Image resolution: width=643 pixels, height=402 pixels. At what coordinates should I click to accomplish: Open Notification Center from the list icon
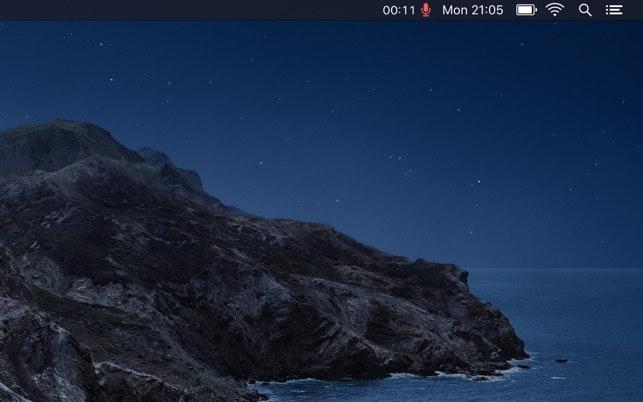coord(614,10)
